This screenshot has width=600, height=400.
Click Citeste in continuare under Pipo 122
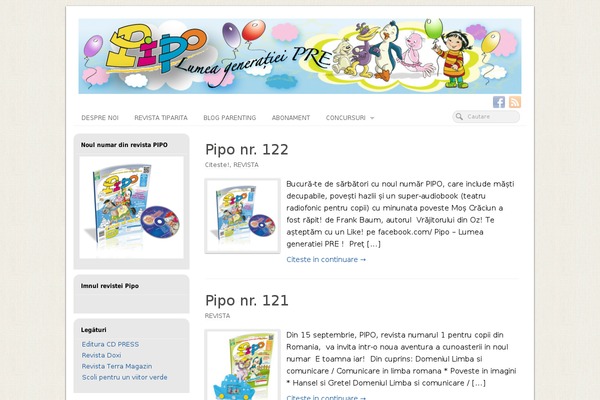click(x=326, y=260)
